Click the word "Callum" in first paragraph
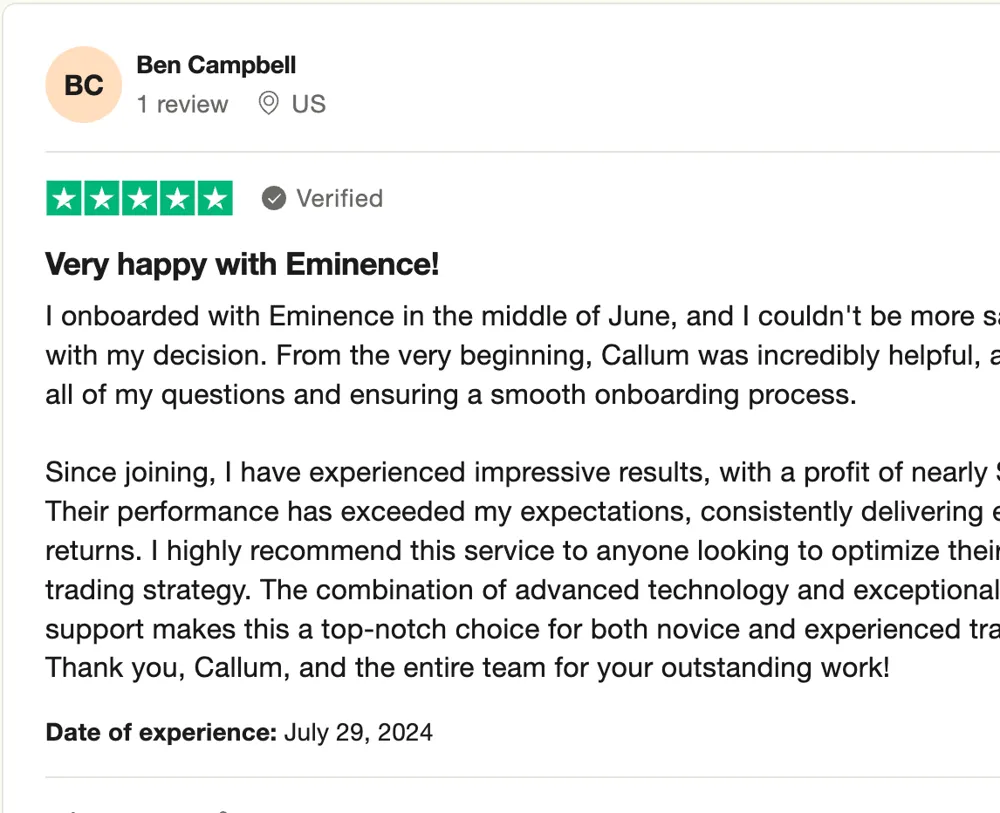 pos(645,355)
